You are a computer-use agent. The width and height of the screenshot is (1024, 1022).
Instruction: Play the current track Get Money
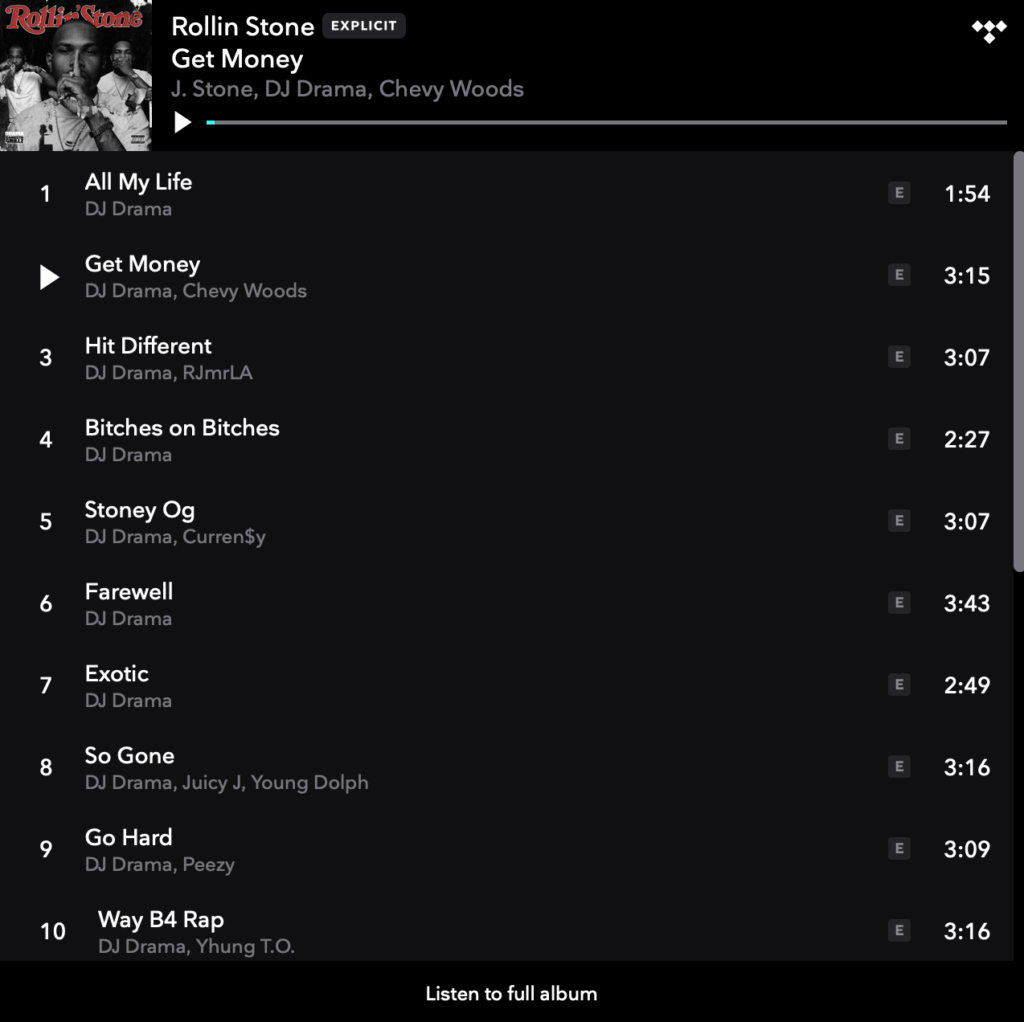(x=182, y=122)
